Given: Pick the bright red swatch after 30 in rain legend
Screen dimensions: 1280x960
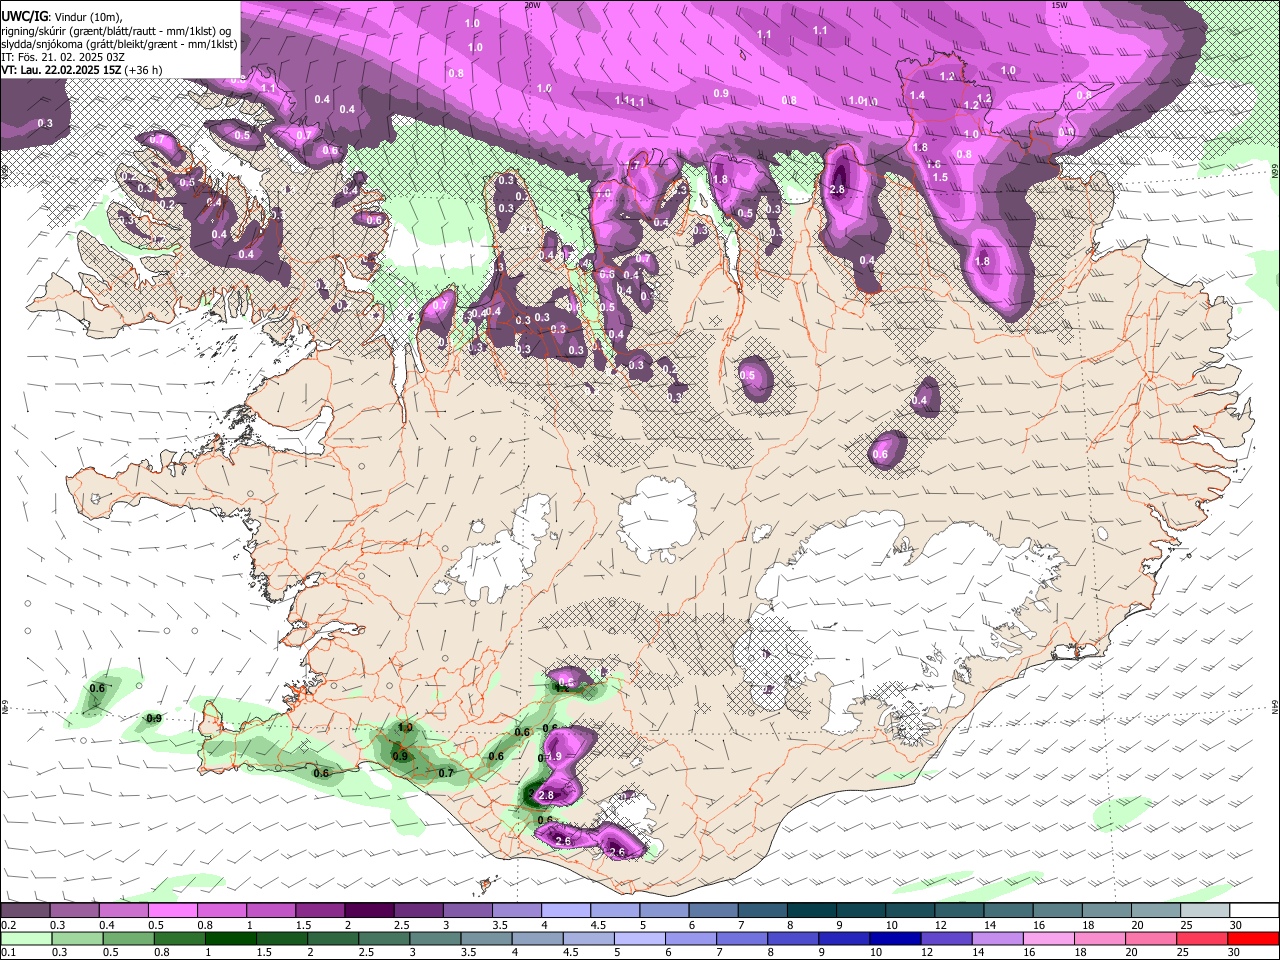Looking at the screenshot, I should pyautogui.click(x=1254, y=938).
